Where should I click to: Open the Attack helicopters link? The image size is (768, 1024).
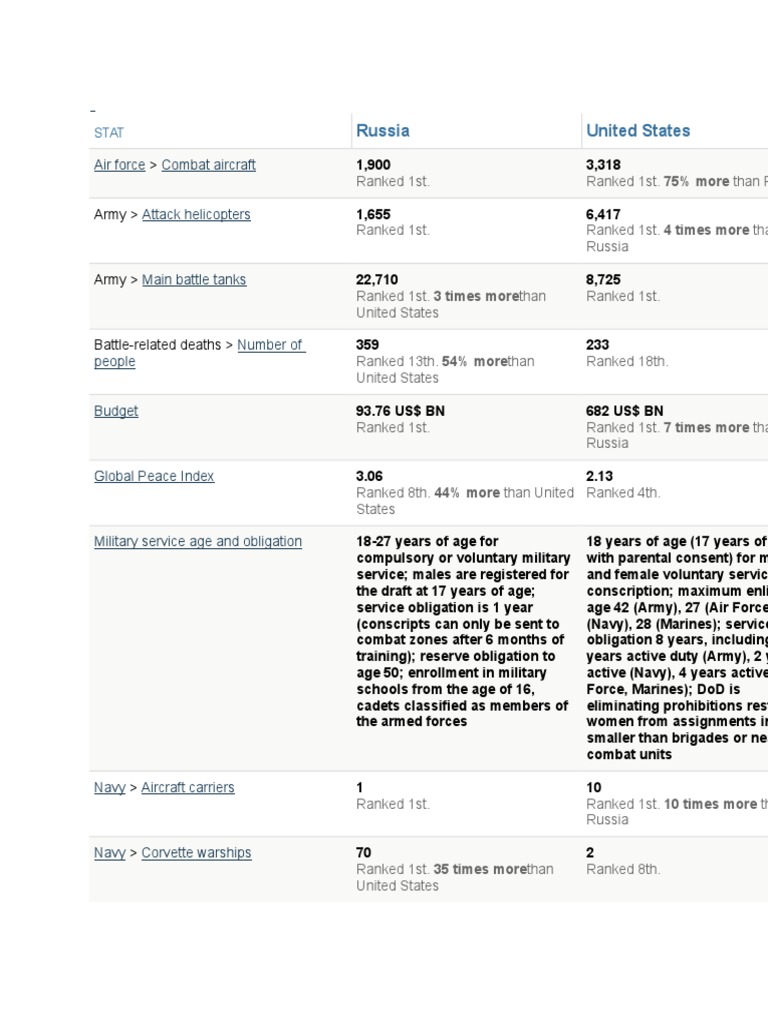[196, 215]
